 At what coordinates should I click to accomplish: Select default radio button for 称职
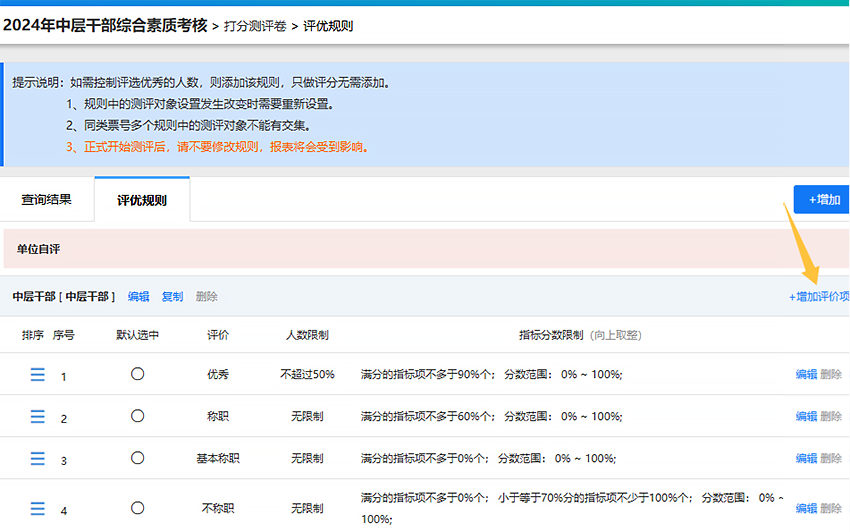click(138, 416)
